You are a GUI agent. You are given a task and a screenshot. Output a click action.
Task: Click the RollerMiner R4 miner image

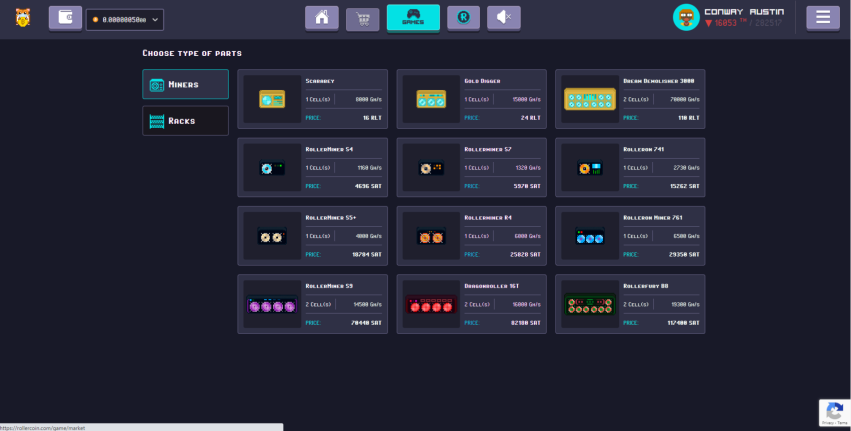coord(431,236)
